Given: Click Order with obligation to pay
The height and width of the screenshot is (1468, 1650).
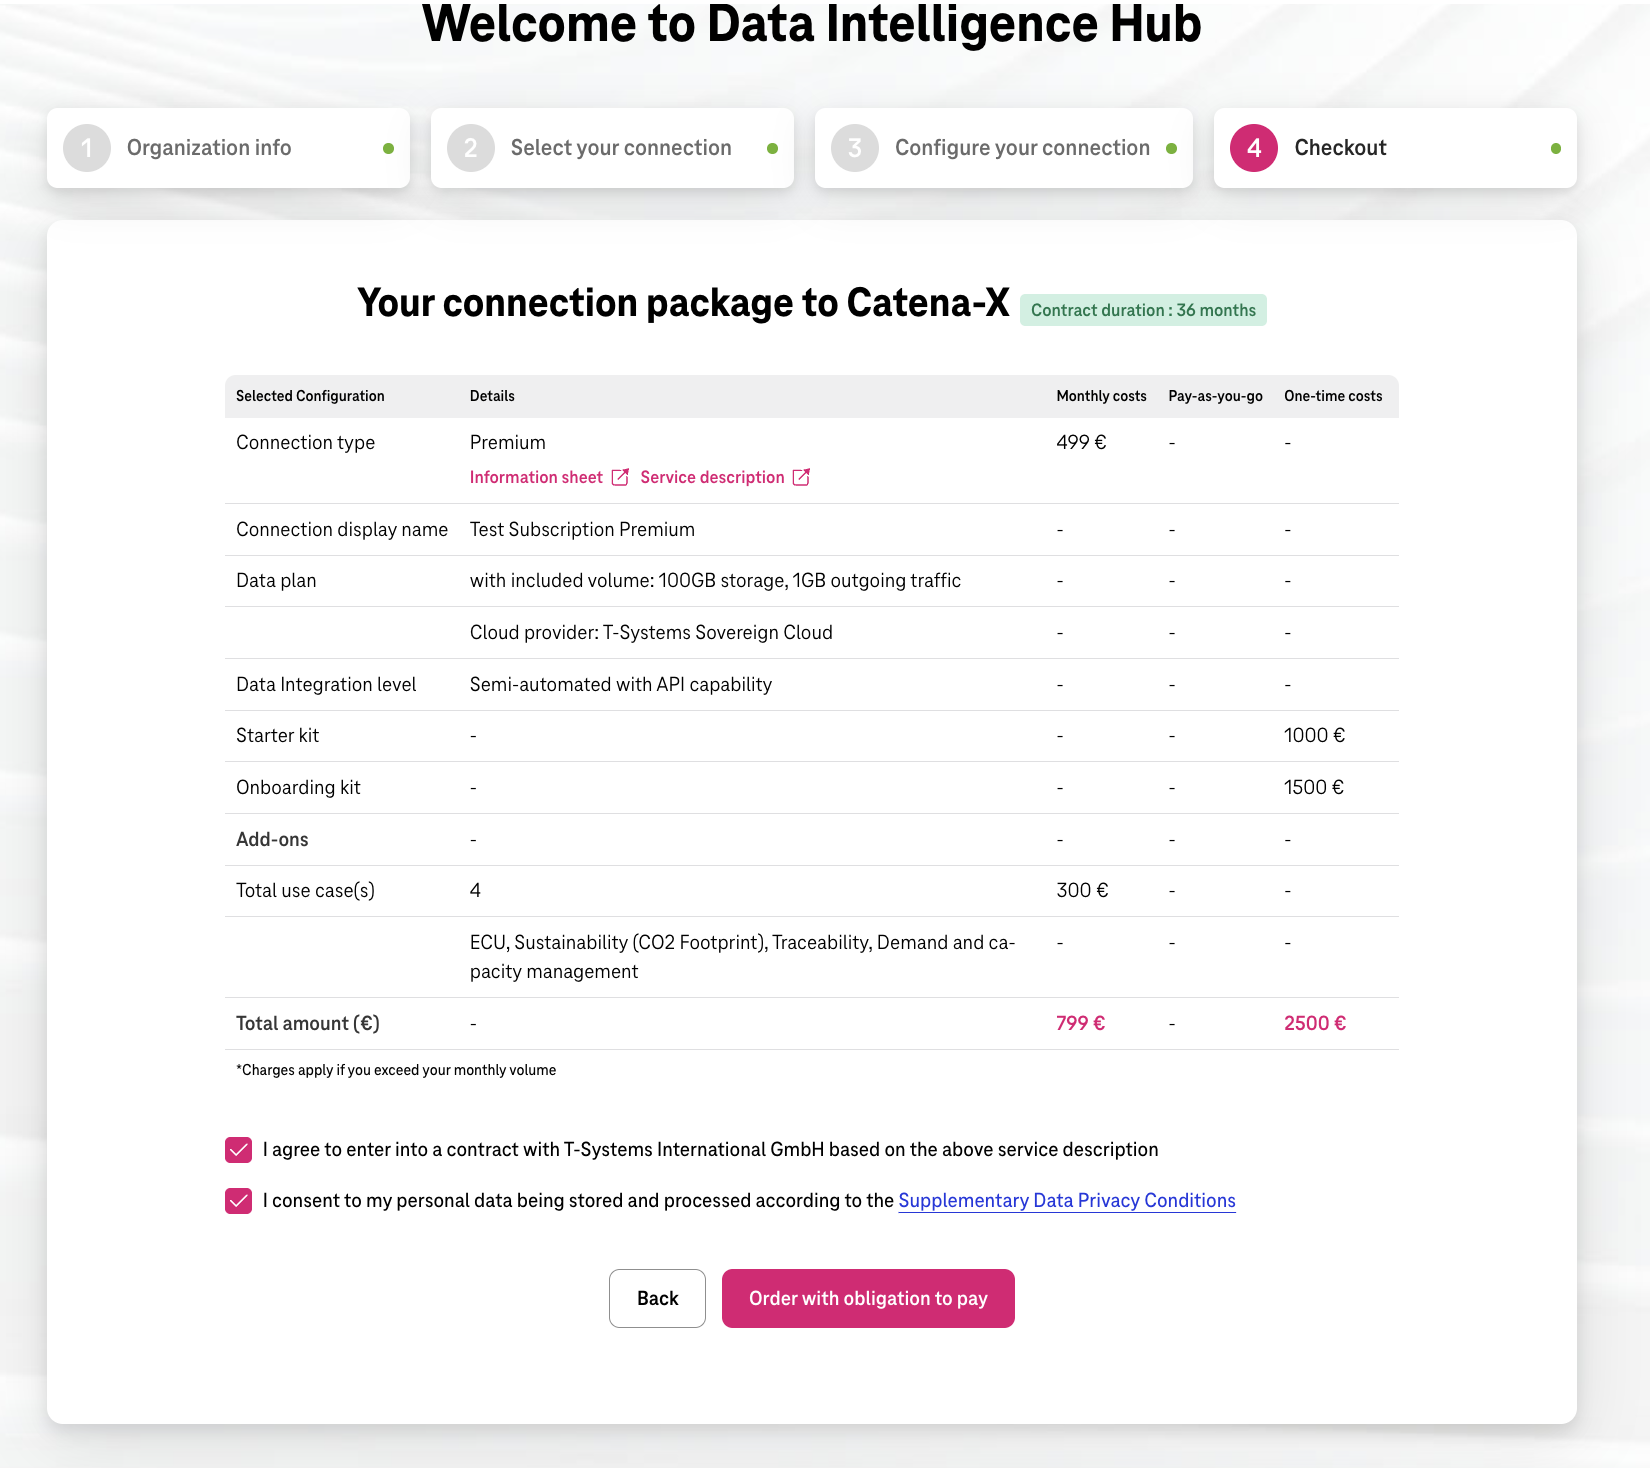Looking at the screenshot, I should coord(867,1298).
